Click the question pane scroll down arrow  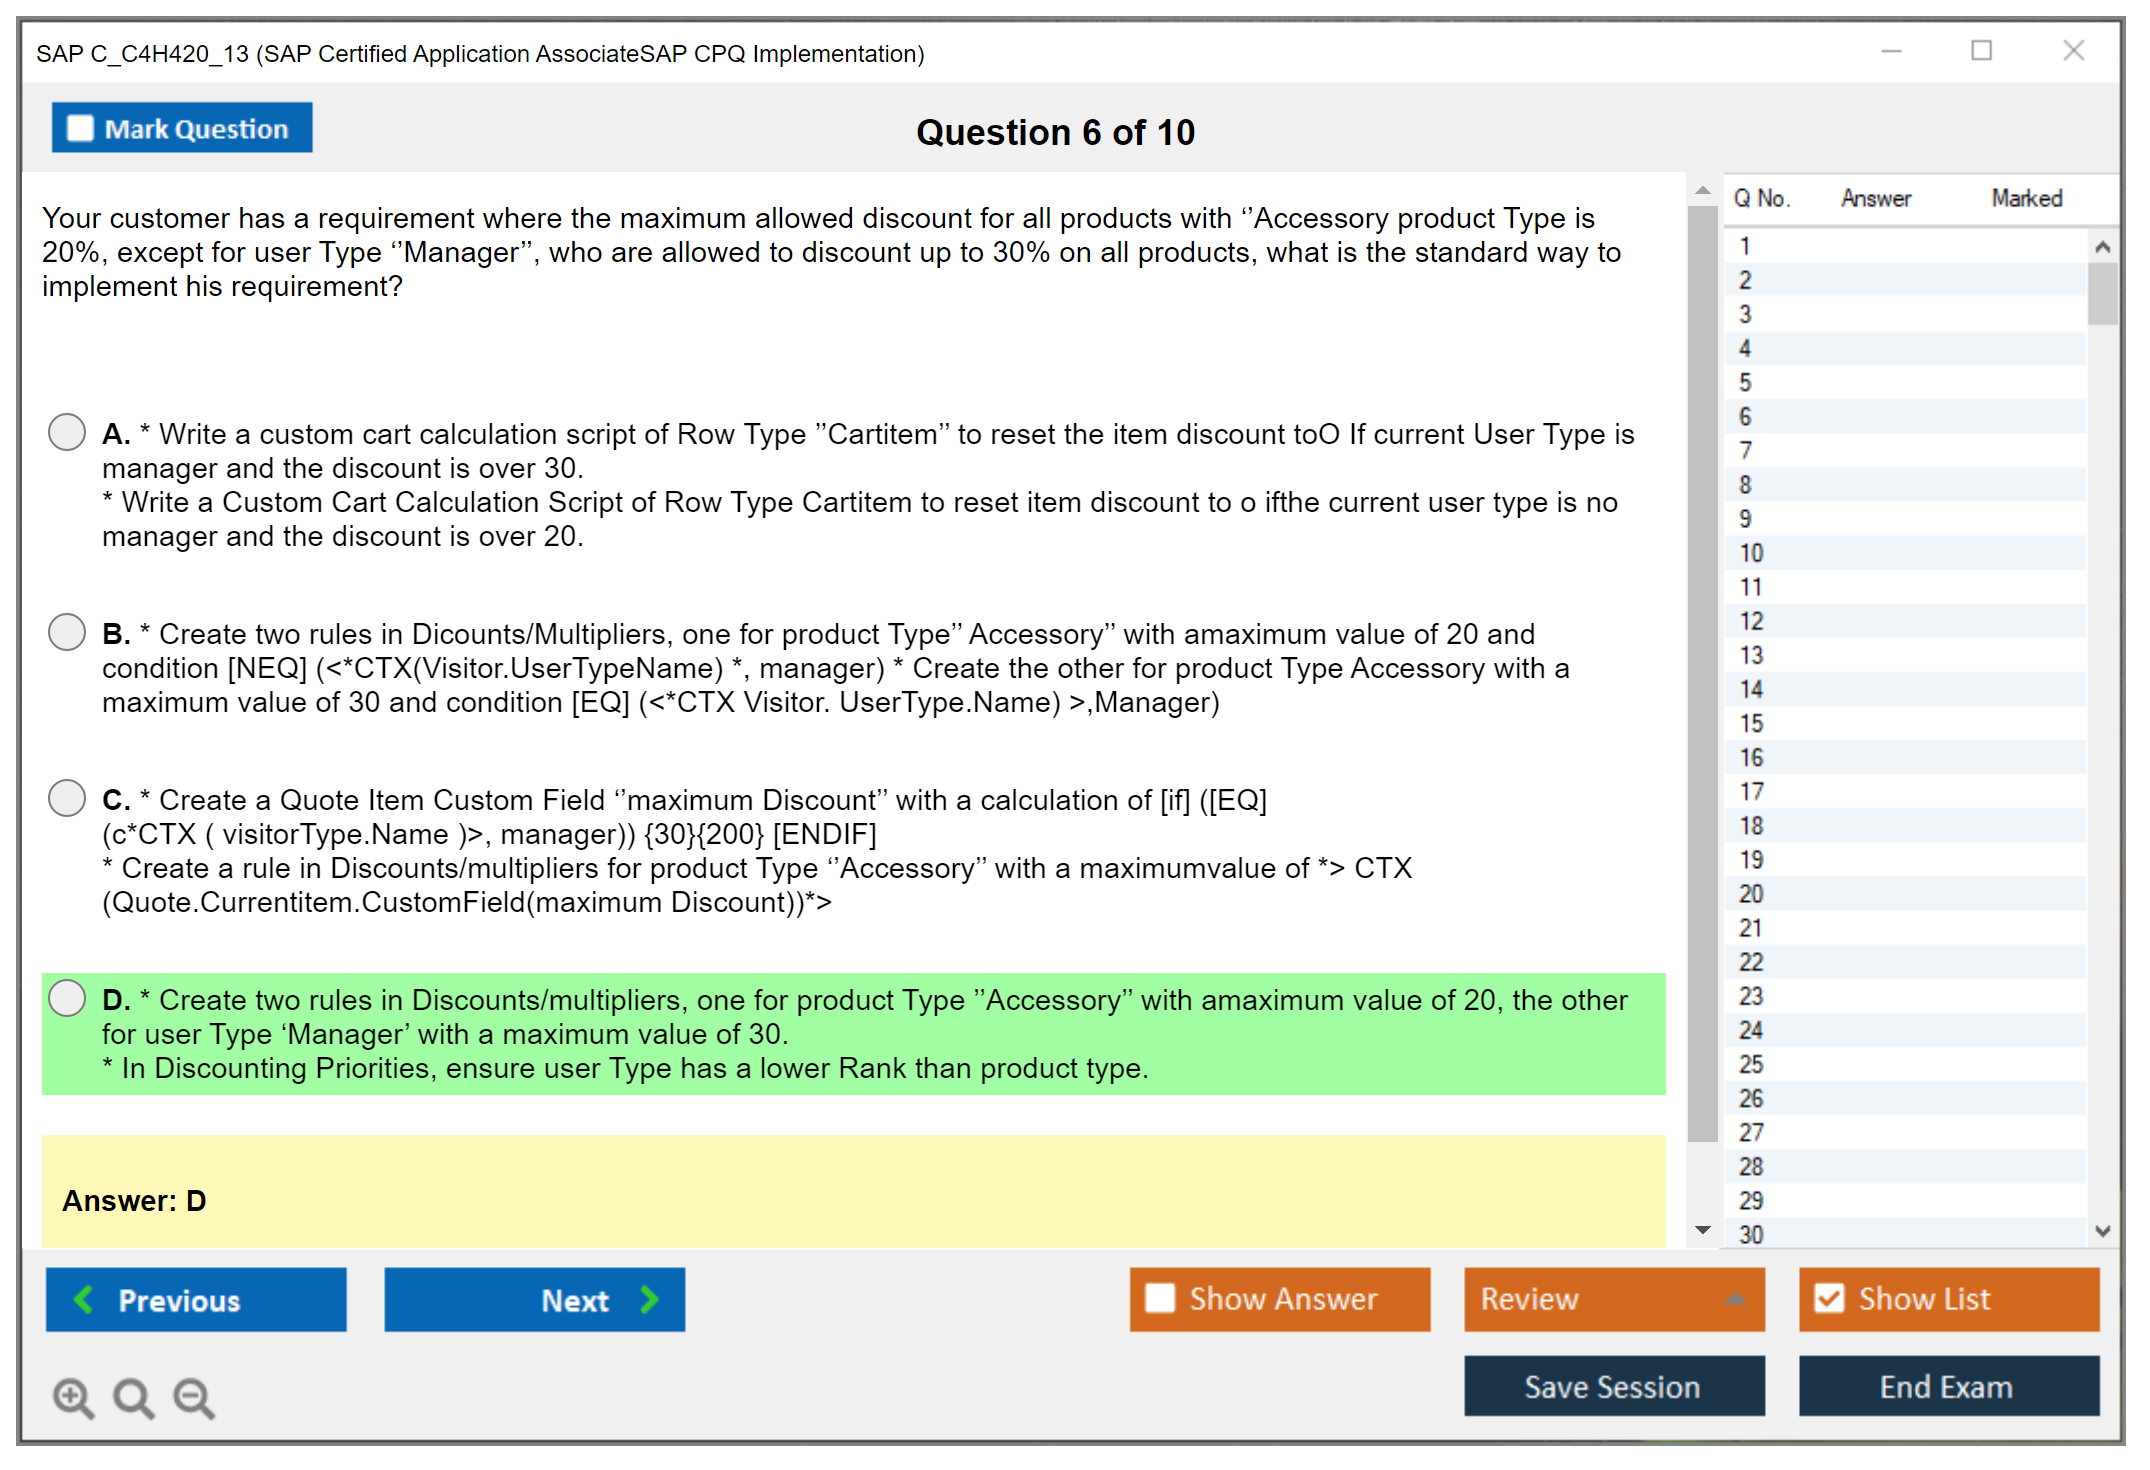pos(1703,1230)
